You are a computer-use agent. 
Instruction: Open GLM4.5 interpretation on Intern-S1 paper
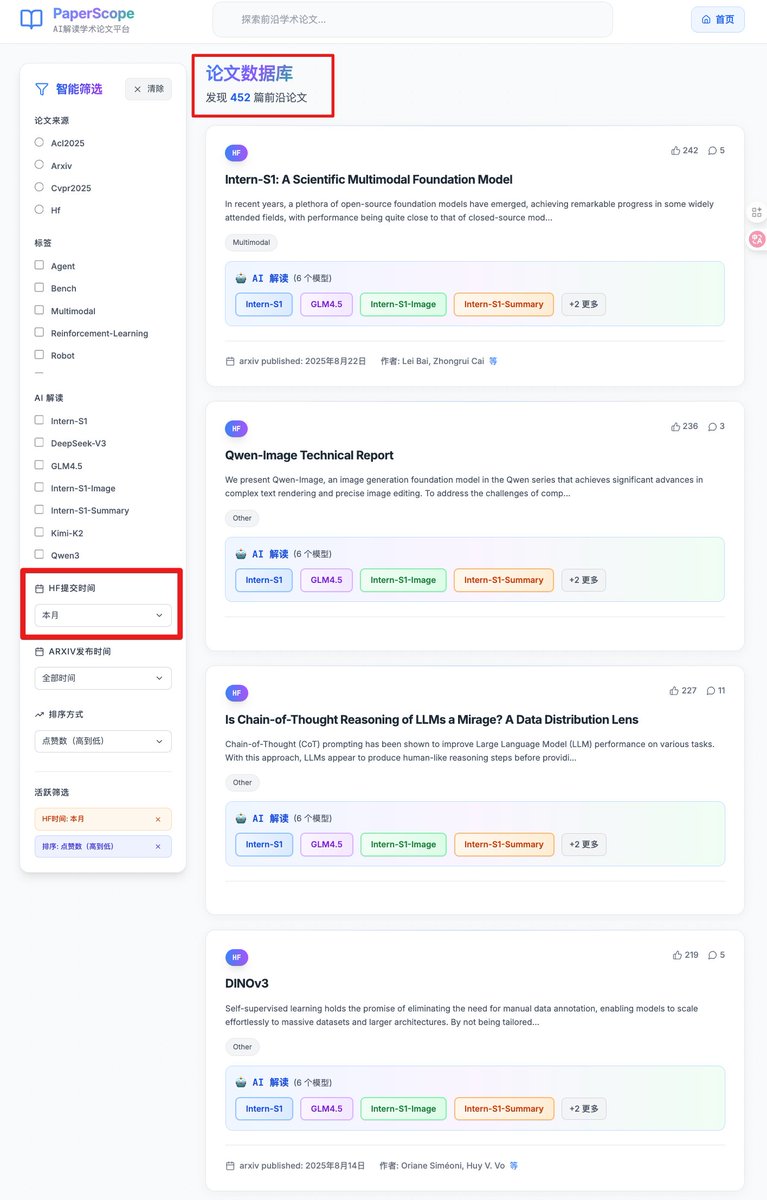326,304
